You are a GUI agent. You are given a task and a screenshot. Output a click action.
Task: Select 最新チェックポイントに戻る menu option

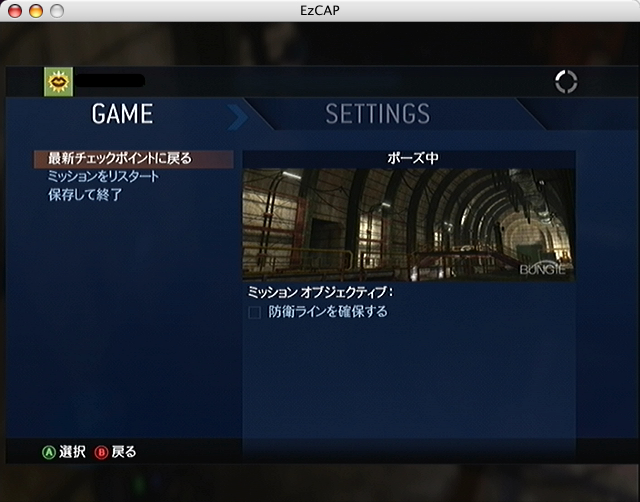coord(133,159)
